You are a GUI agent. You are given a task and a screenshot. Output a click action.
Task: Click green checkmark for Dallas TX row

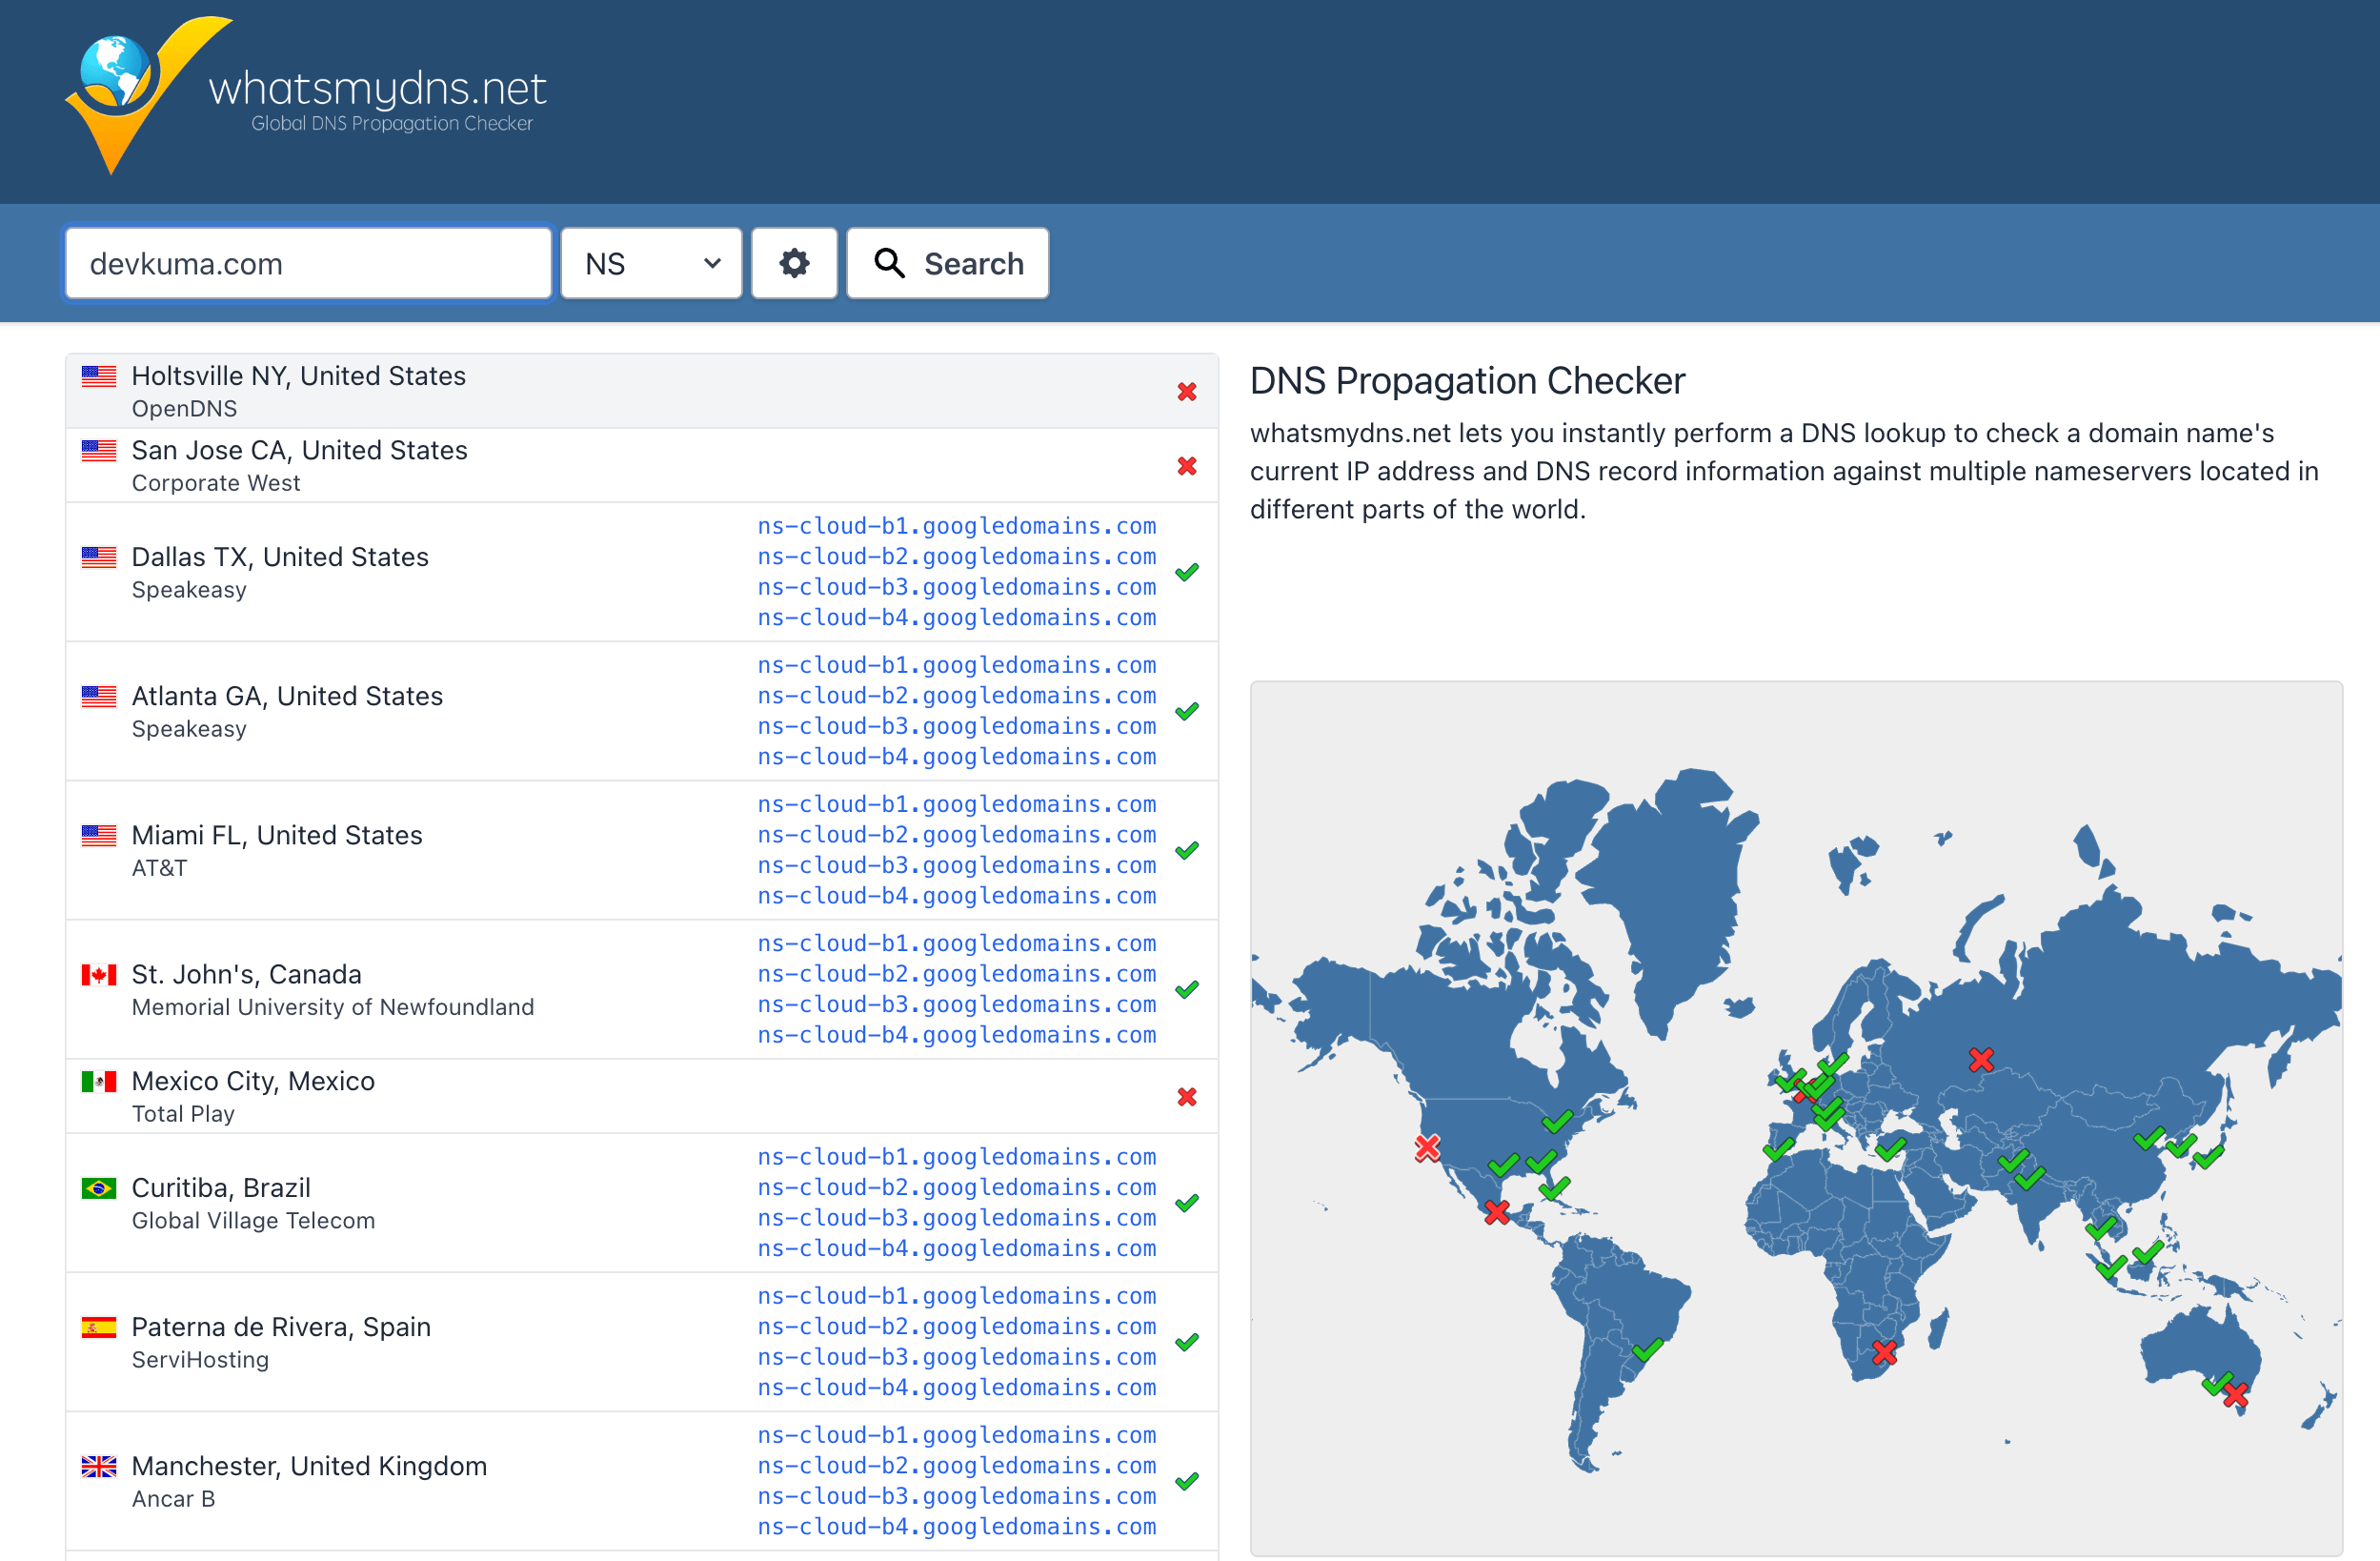(1186, 572)
